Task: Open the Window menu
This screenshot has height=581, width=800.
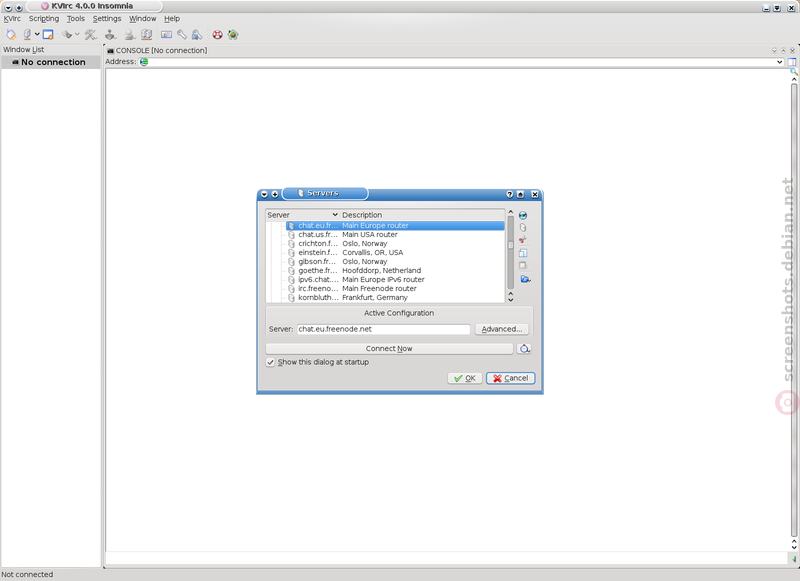Action: (x=142, y=19)
